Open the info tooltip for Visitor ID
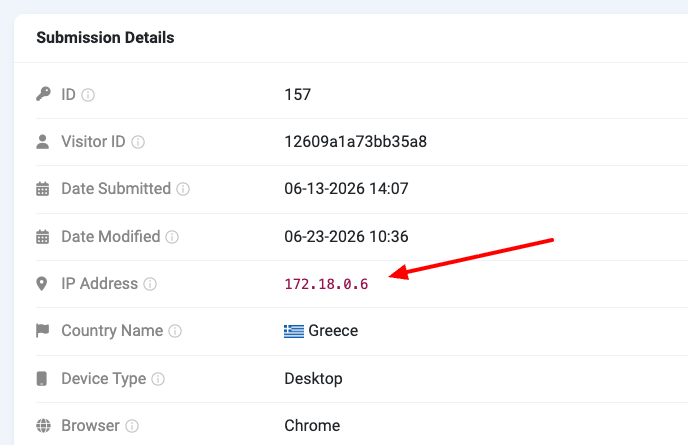The width and height of the screenshot is (688, 445). 138,142
